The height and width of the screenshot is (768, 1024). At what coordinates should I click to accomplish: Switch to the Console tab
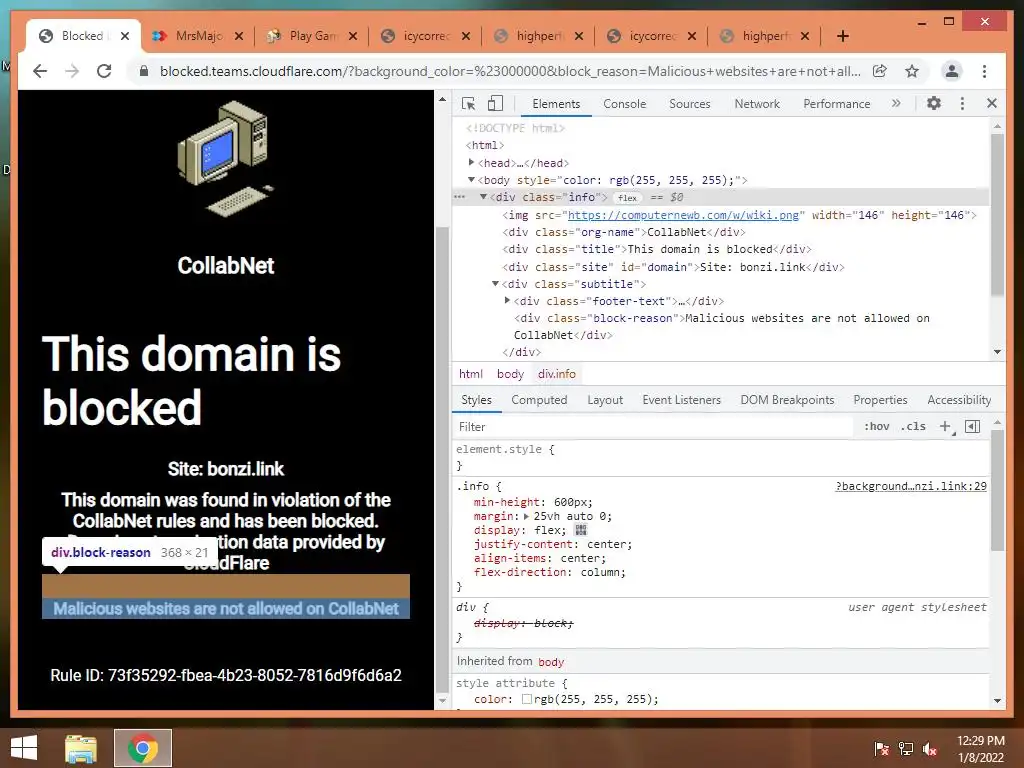coord(624,104)
